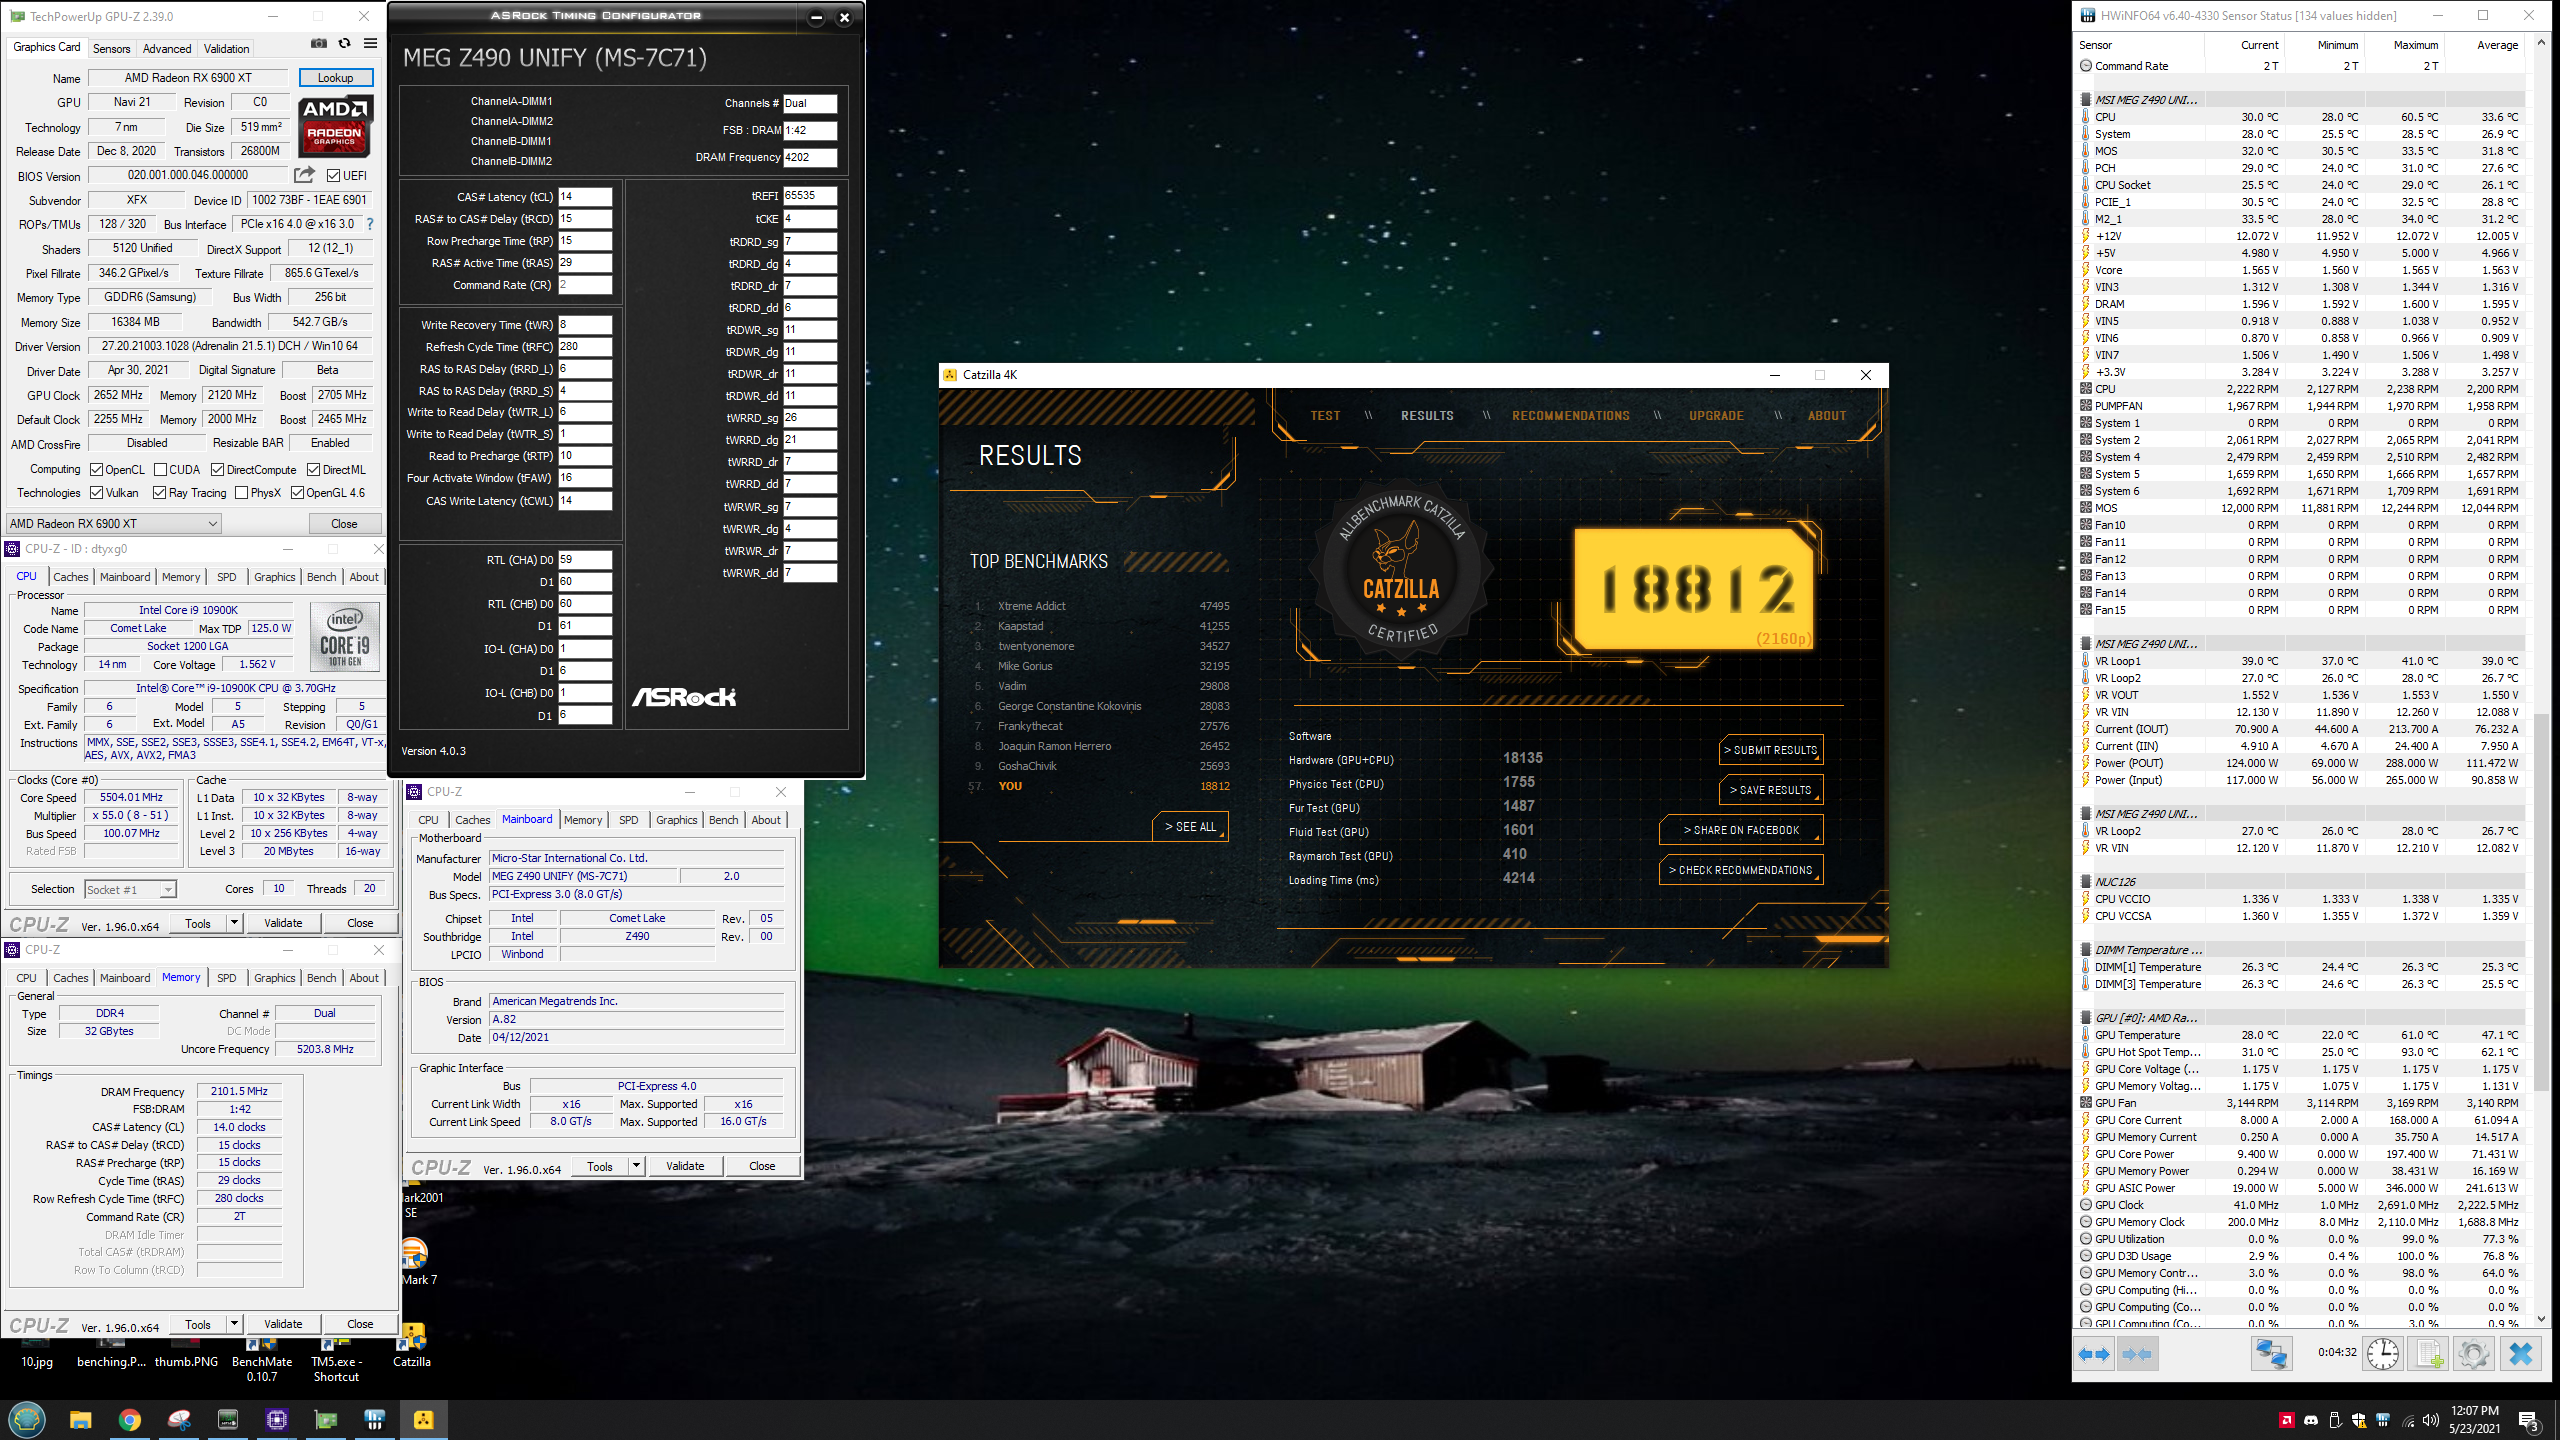
Task: Open Socket #1 selection dropdown in CPU-Z
Action: [130, 889]
